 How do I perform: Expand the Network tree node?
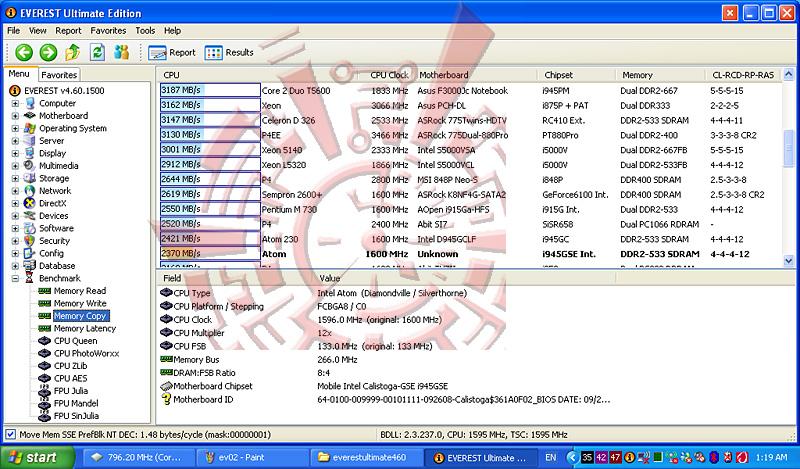pyautogui.click(x=15, y=191)
